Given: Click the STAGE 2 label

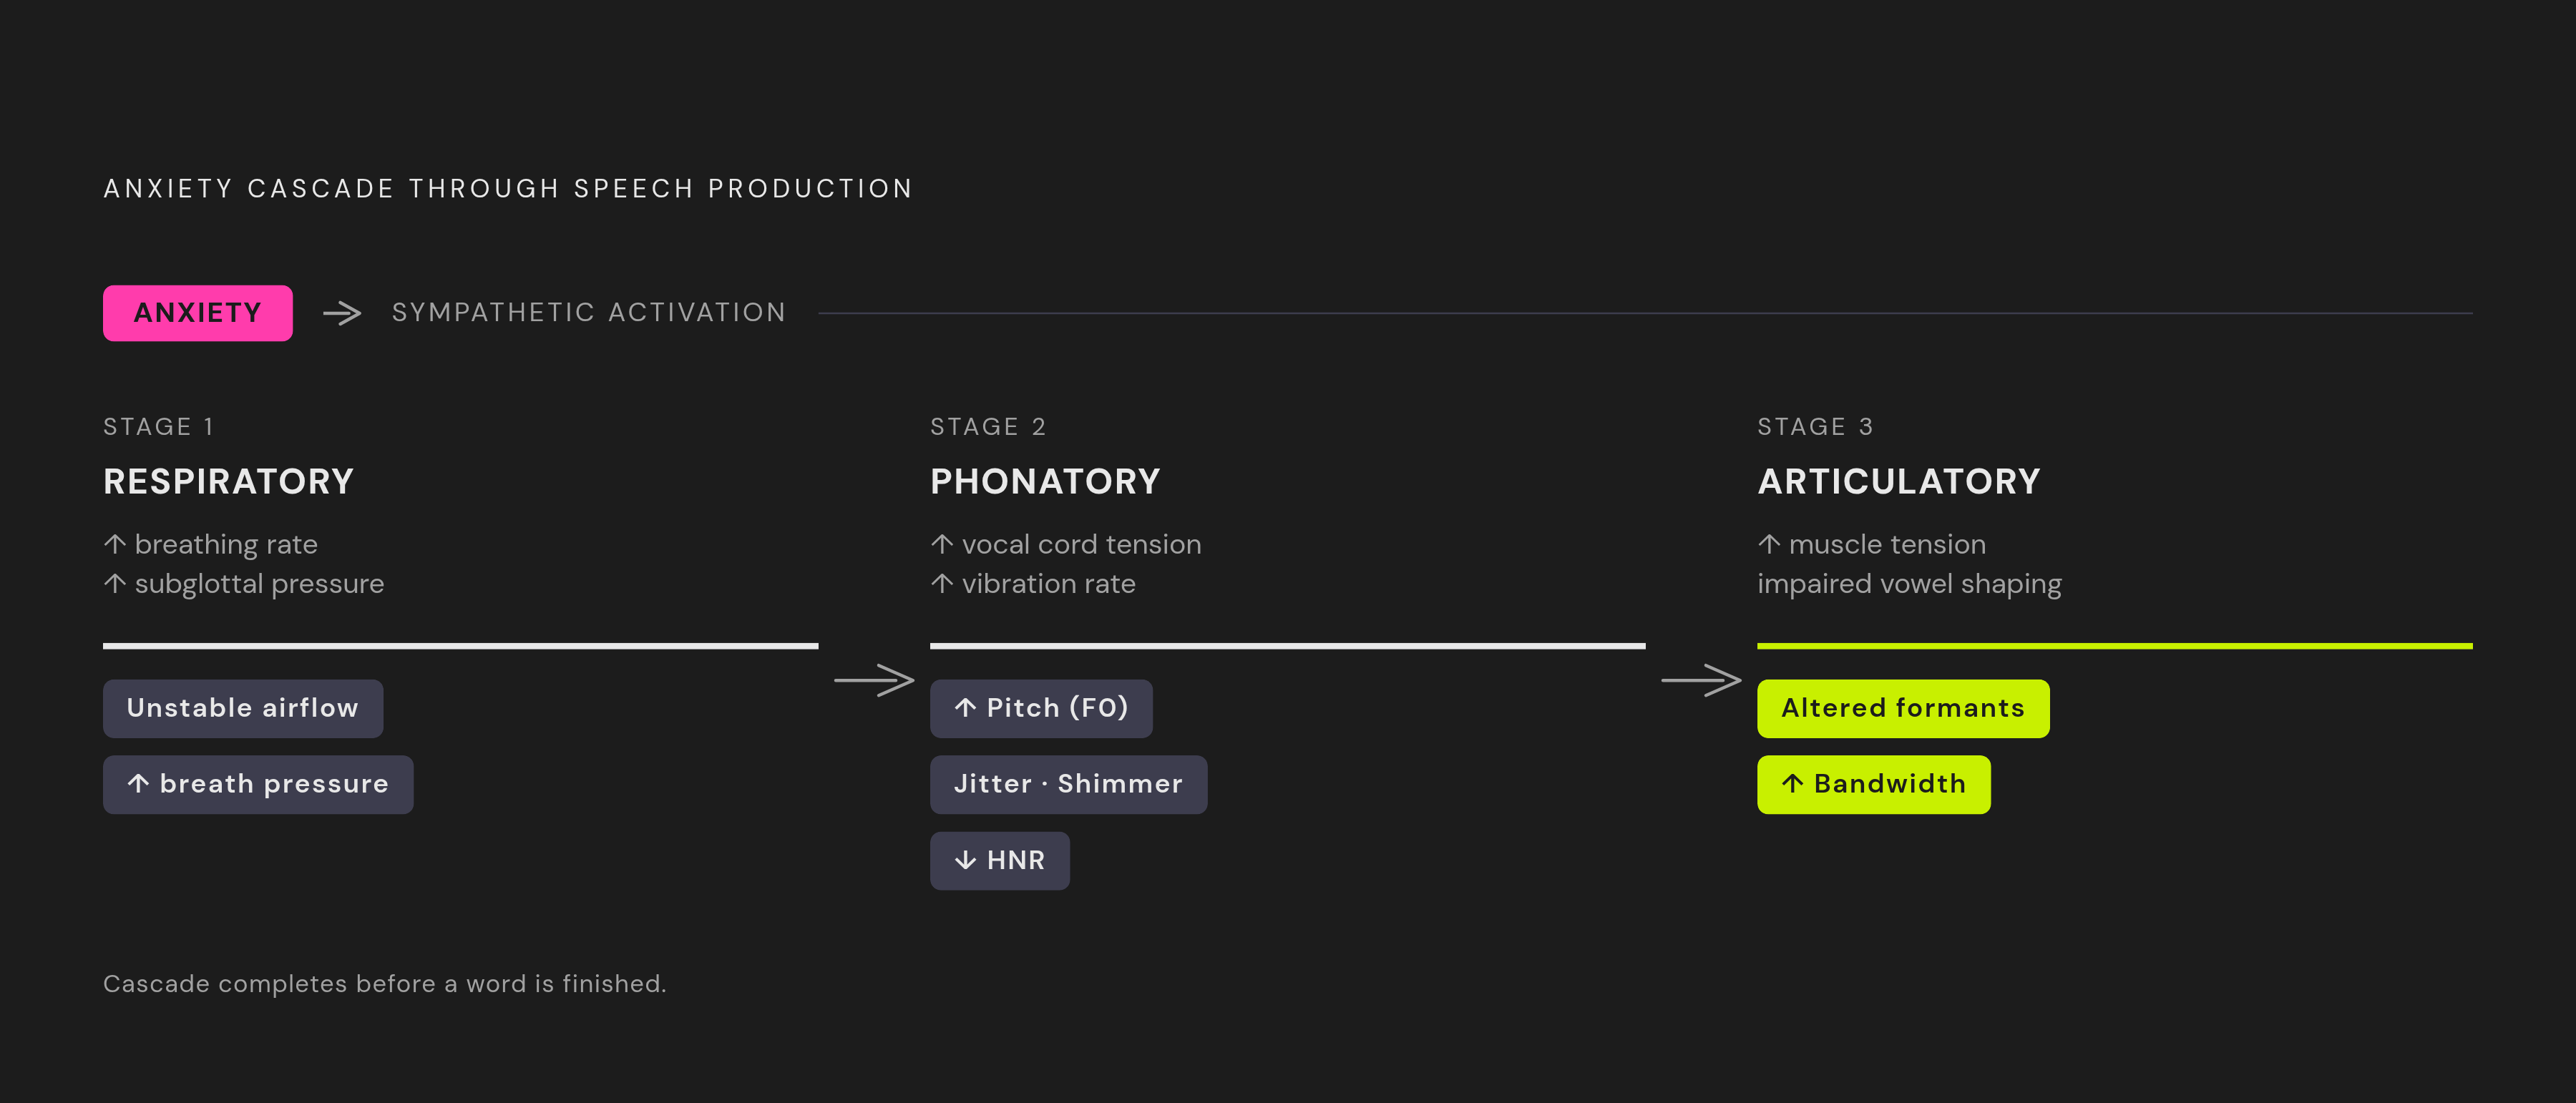Looking at the screenshot, I should point(988,427).
